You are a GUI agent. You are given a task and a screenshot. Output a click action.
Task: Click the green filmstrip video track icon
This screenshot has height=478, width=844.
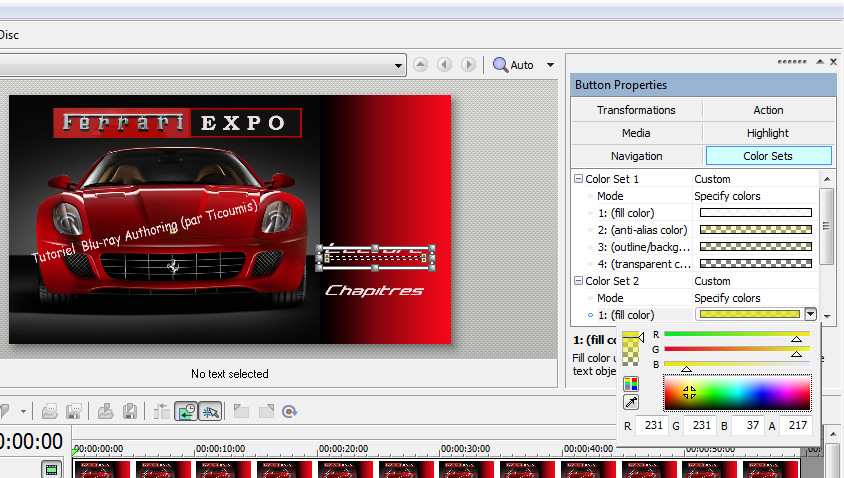(51, 469)
